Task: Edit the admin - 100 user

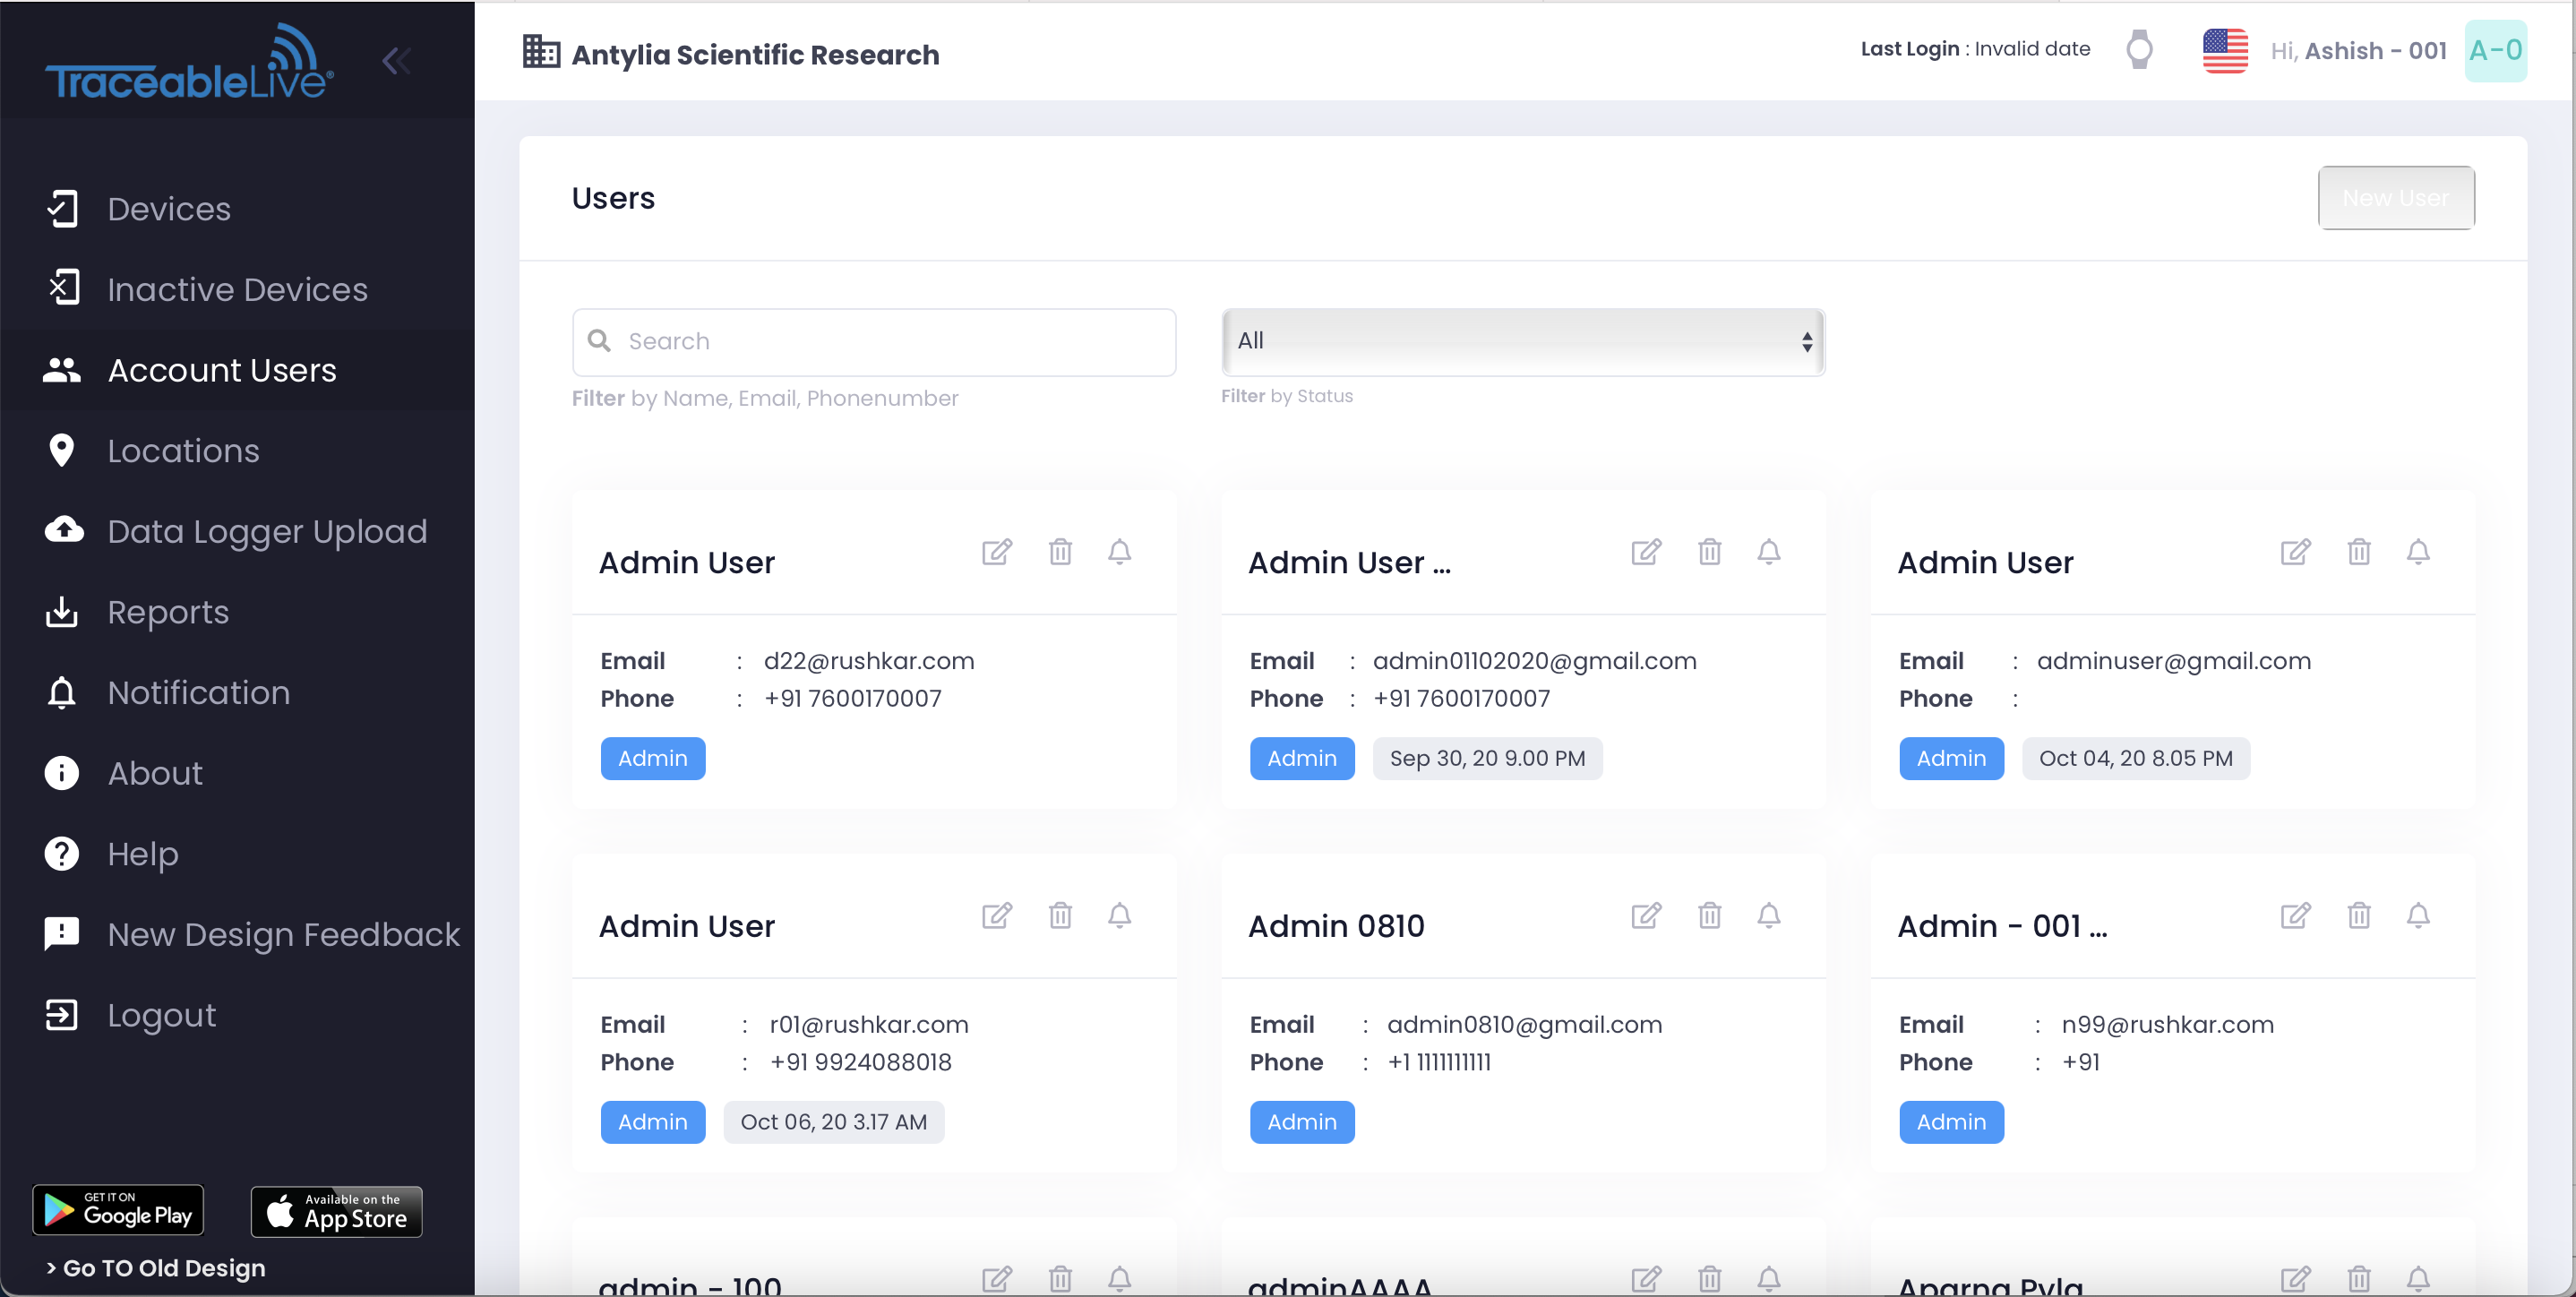Action: (997, 1279)
